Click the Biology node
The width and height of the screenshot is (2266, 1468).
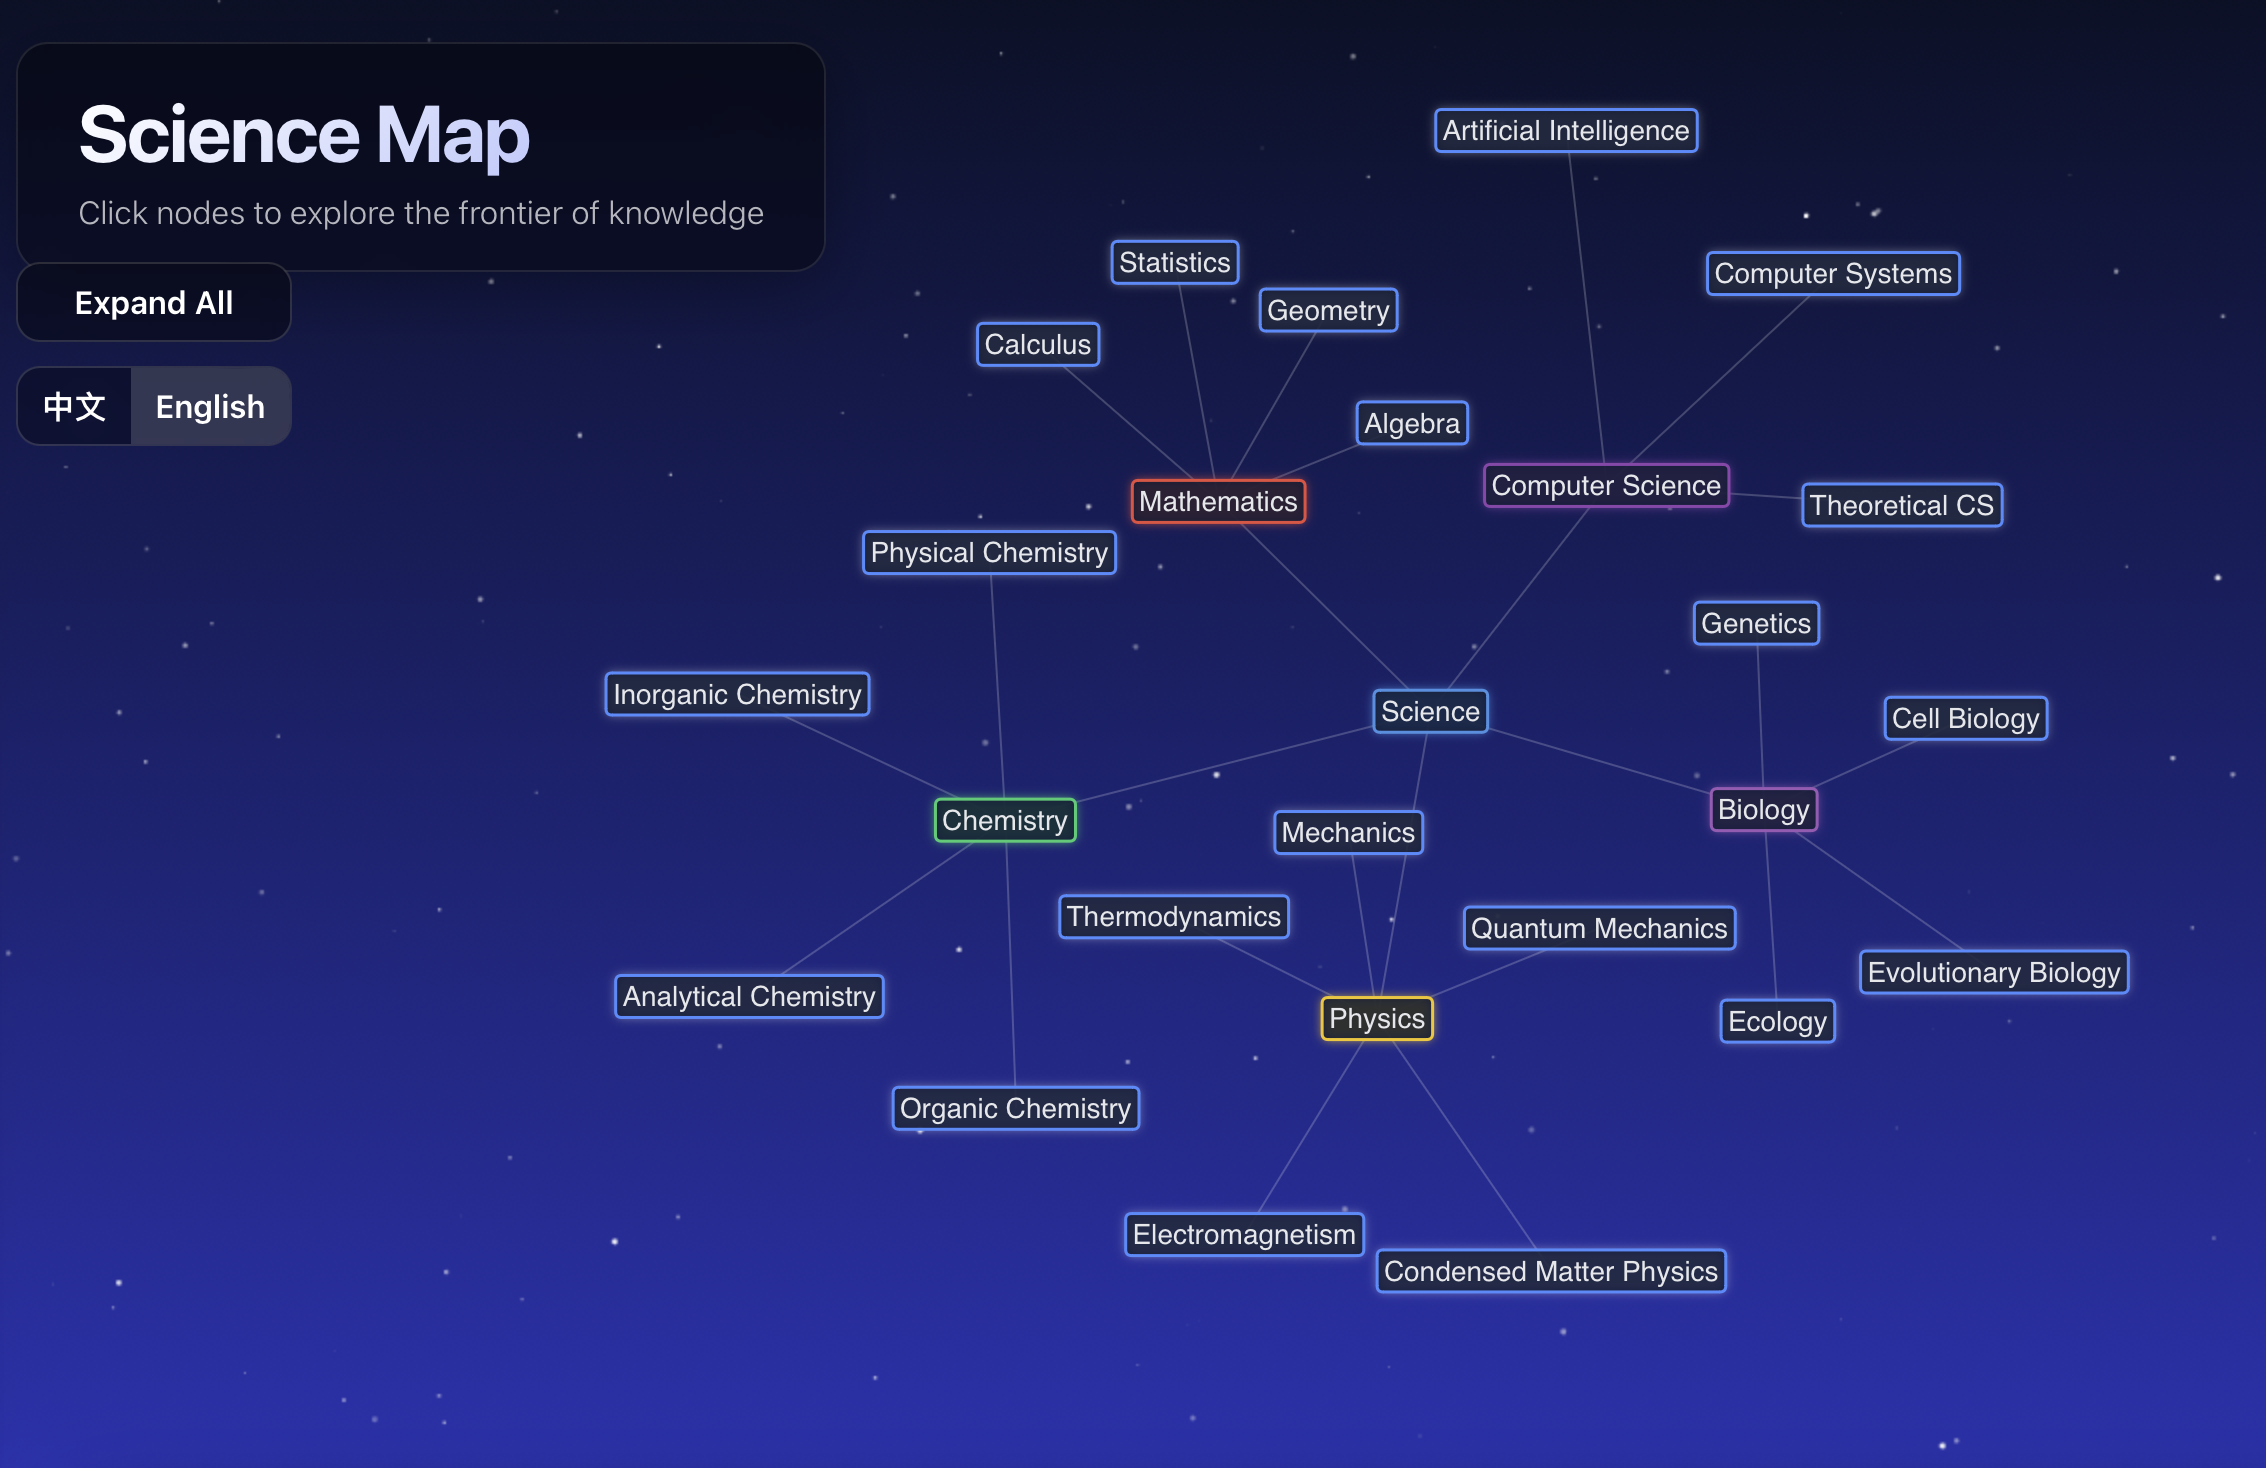(1763, 809)
